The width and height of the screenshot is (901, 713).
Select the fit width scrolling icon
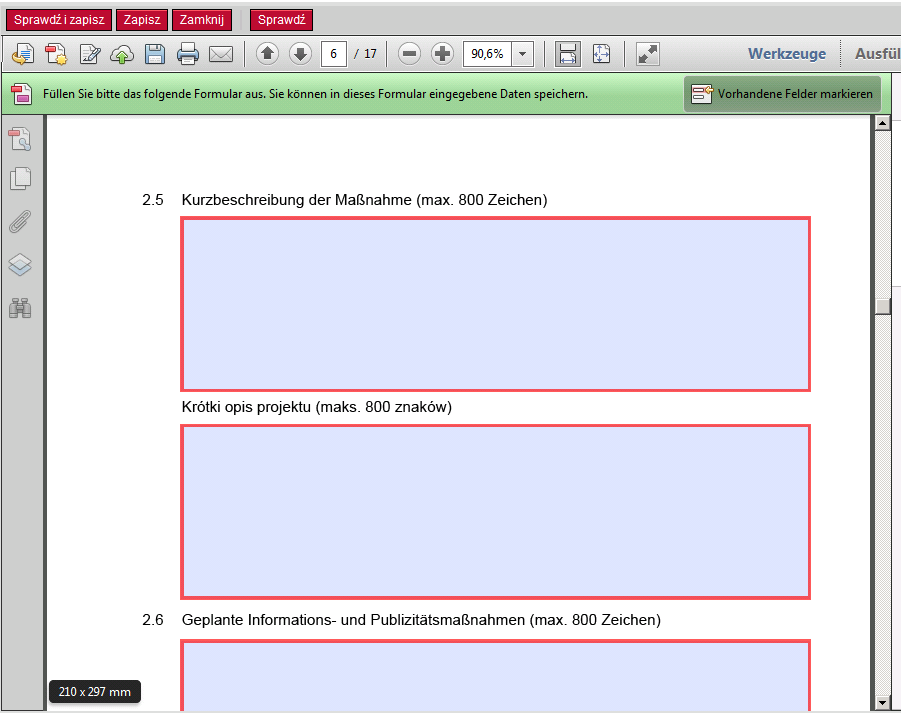click(567, 54)
